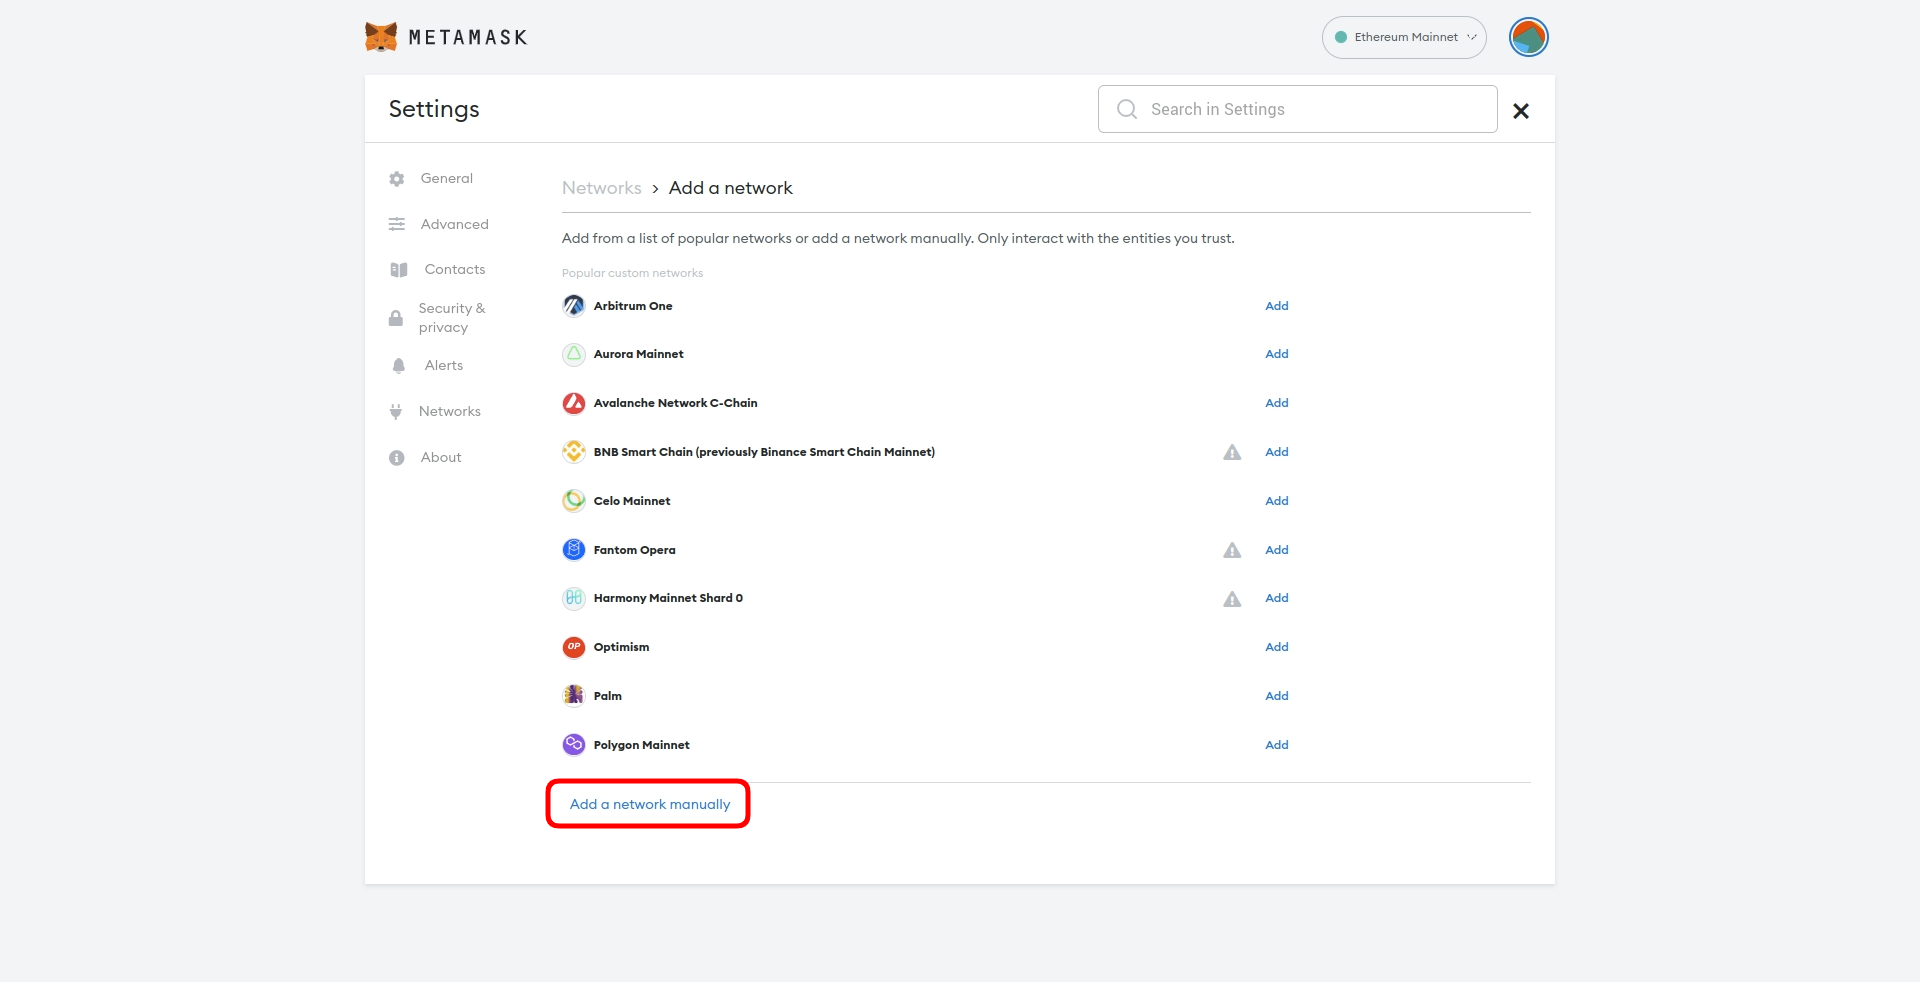The width and height of the screenshot is (1920, 982).
Task: Click the Advanced sliders icon
Action: pyautogui.click(x=397, y=224)
